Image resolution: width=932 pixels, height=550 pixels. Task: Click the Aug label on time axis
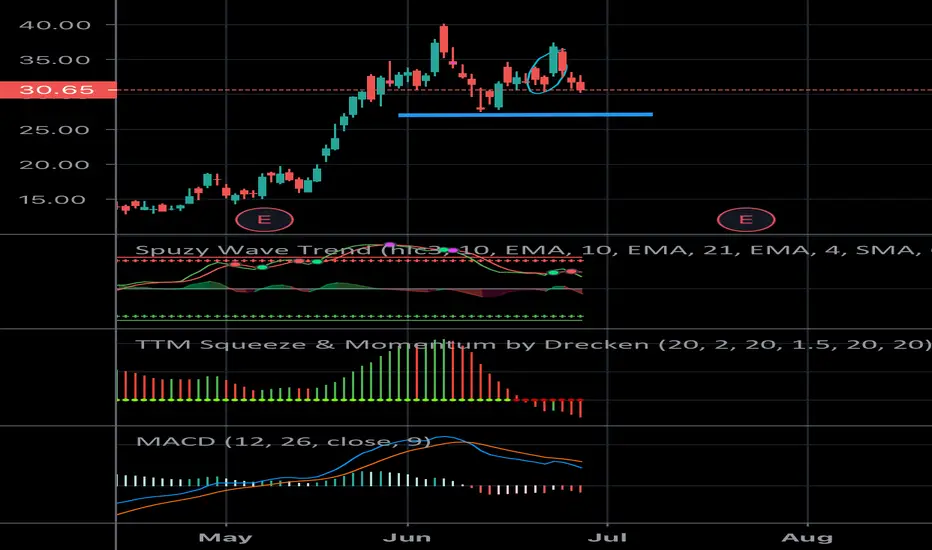[807, 538]
